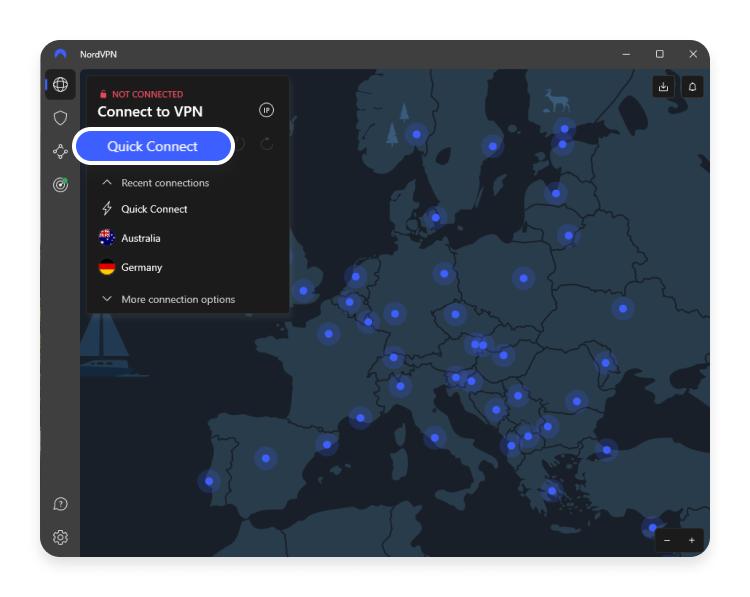Screen dimensions: 750x597
Task: Select the Poland server pin on map
Action: [524, 278]
